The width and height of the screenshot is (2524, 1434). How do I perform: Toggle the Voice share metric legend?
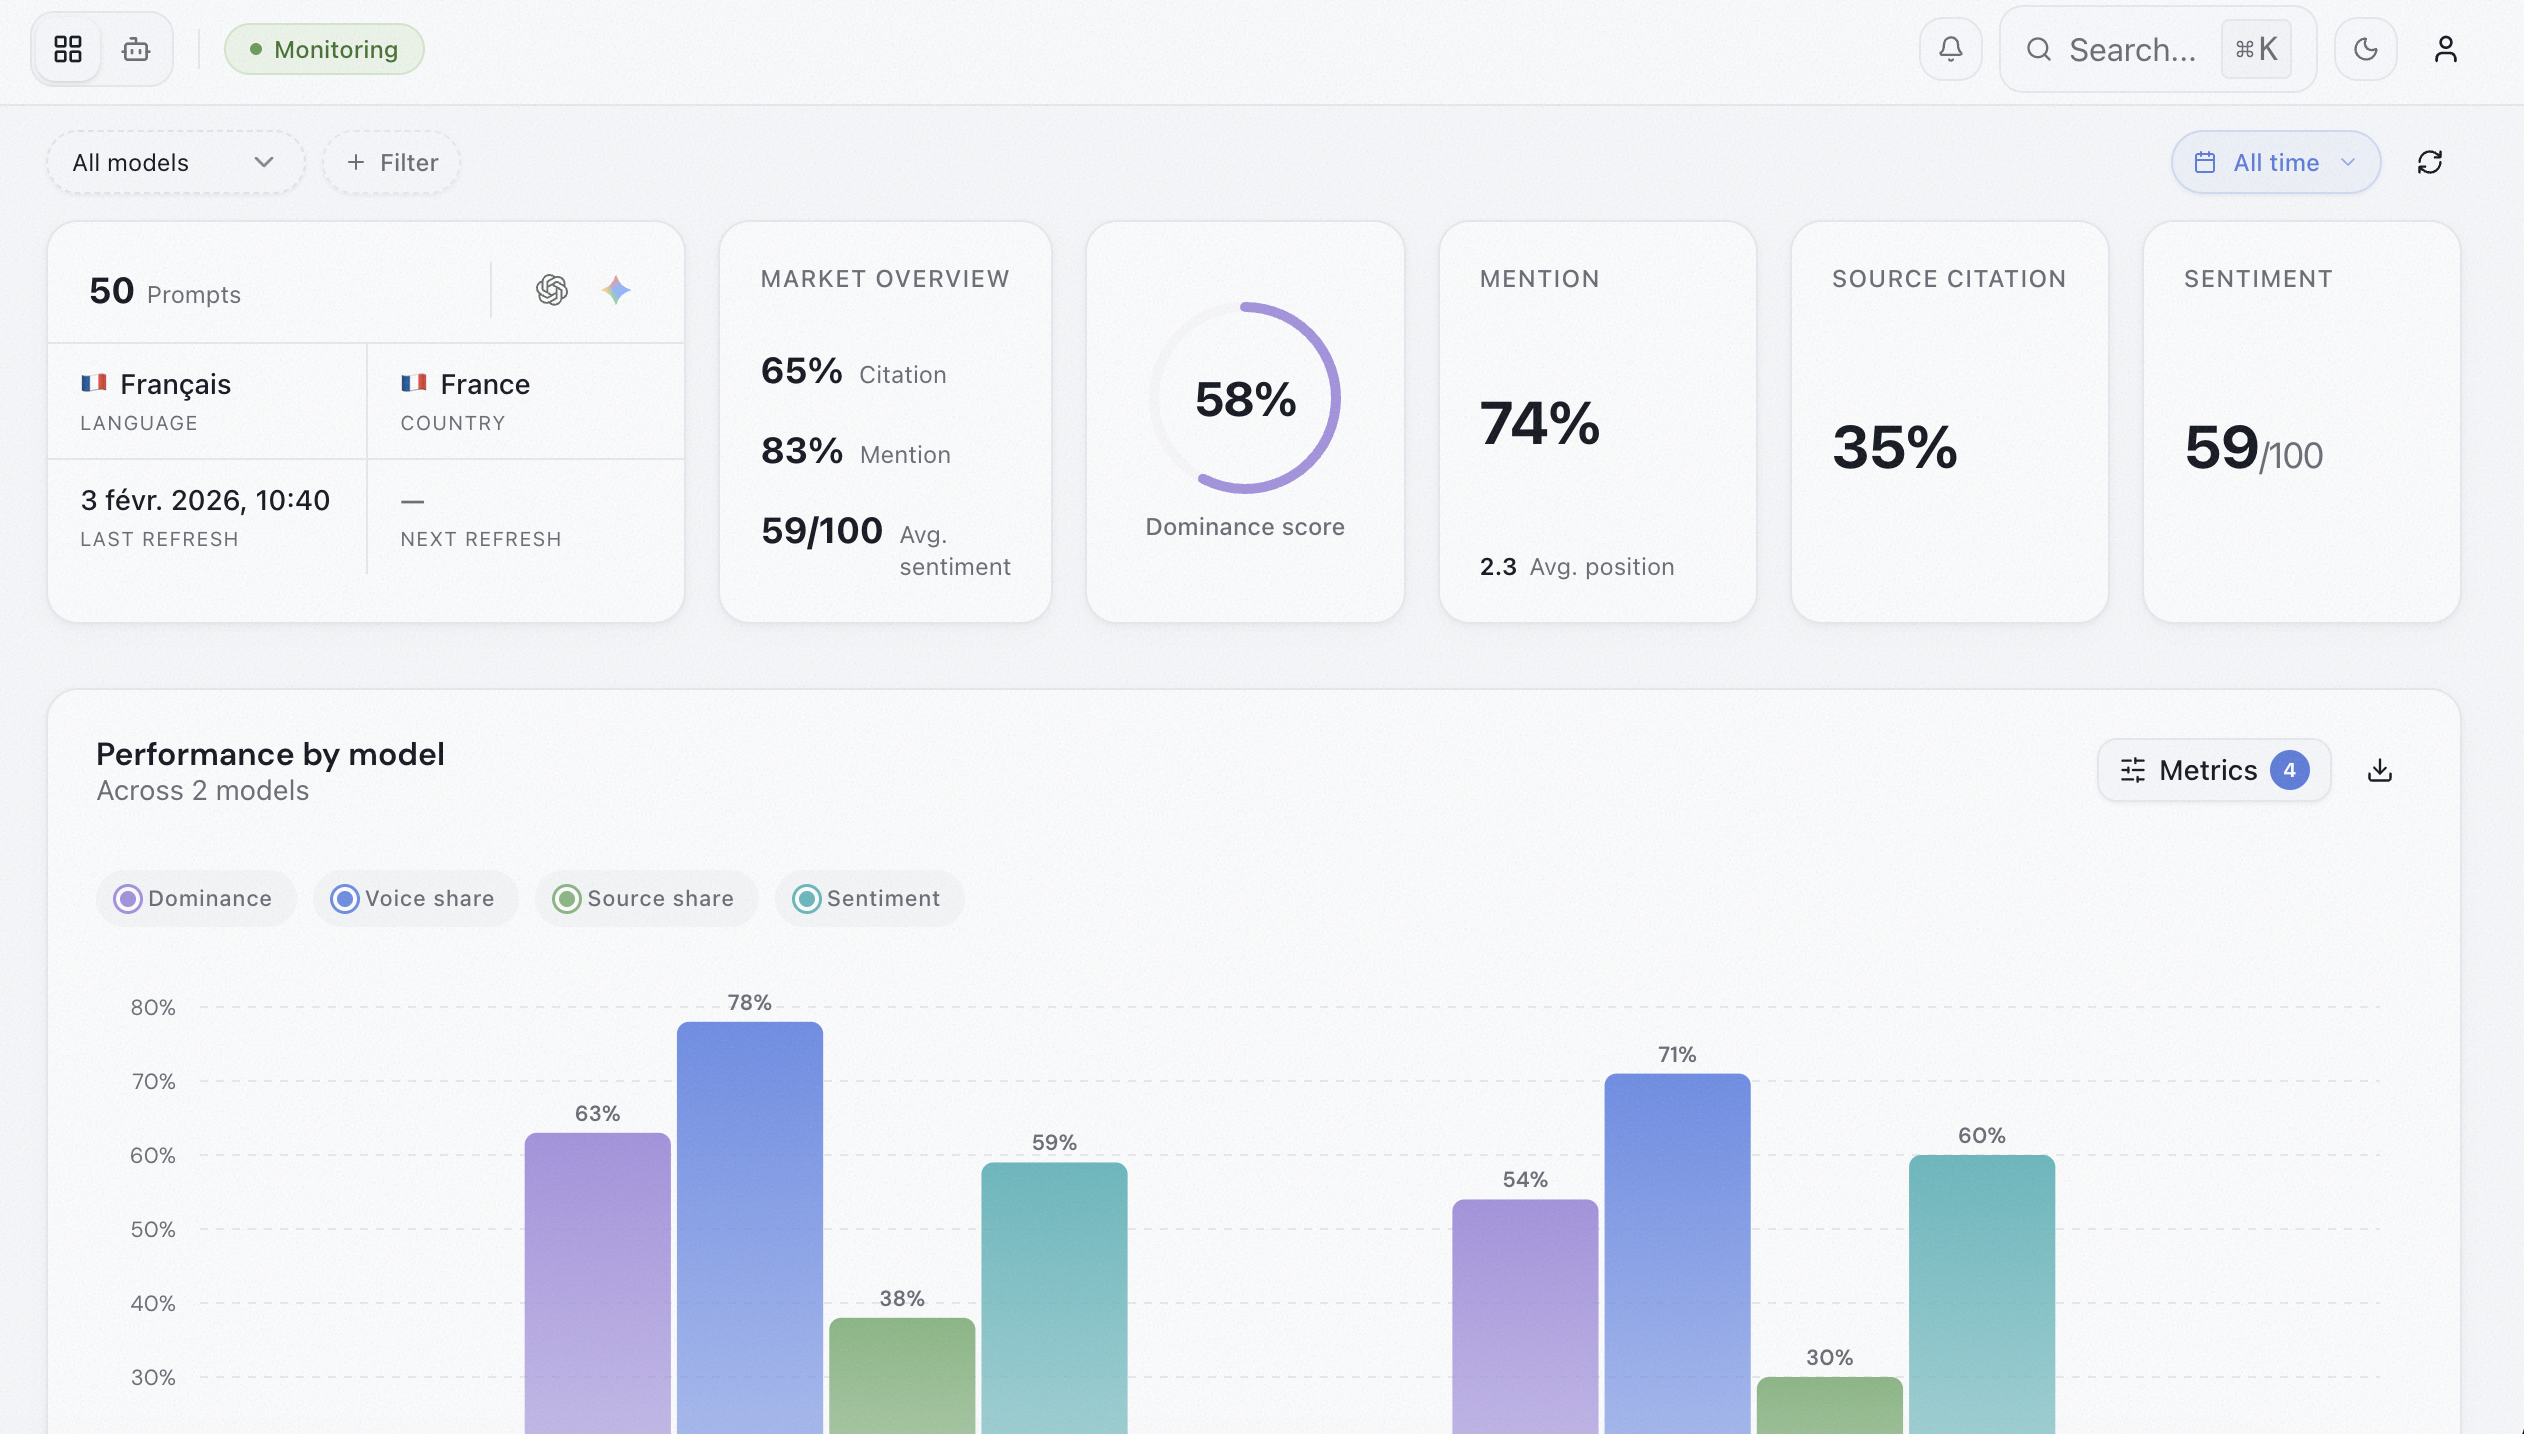415,898
